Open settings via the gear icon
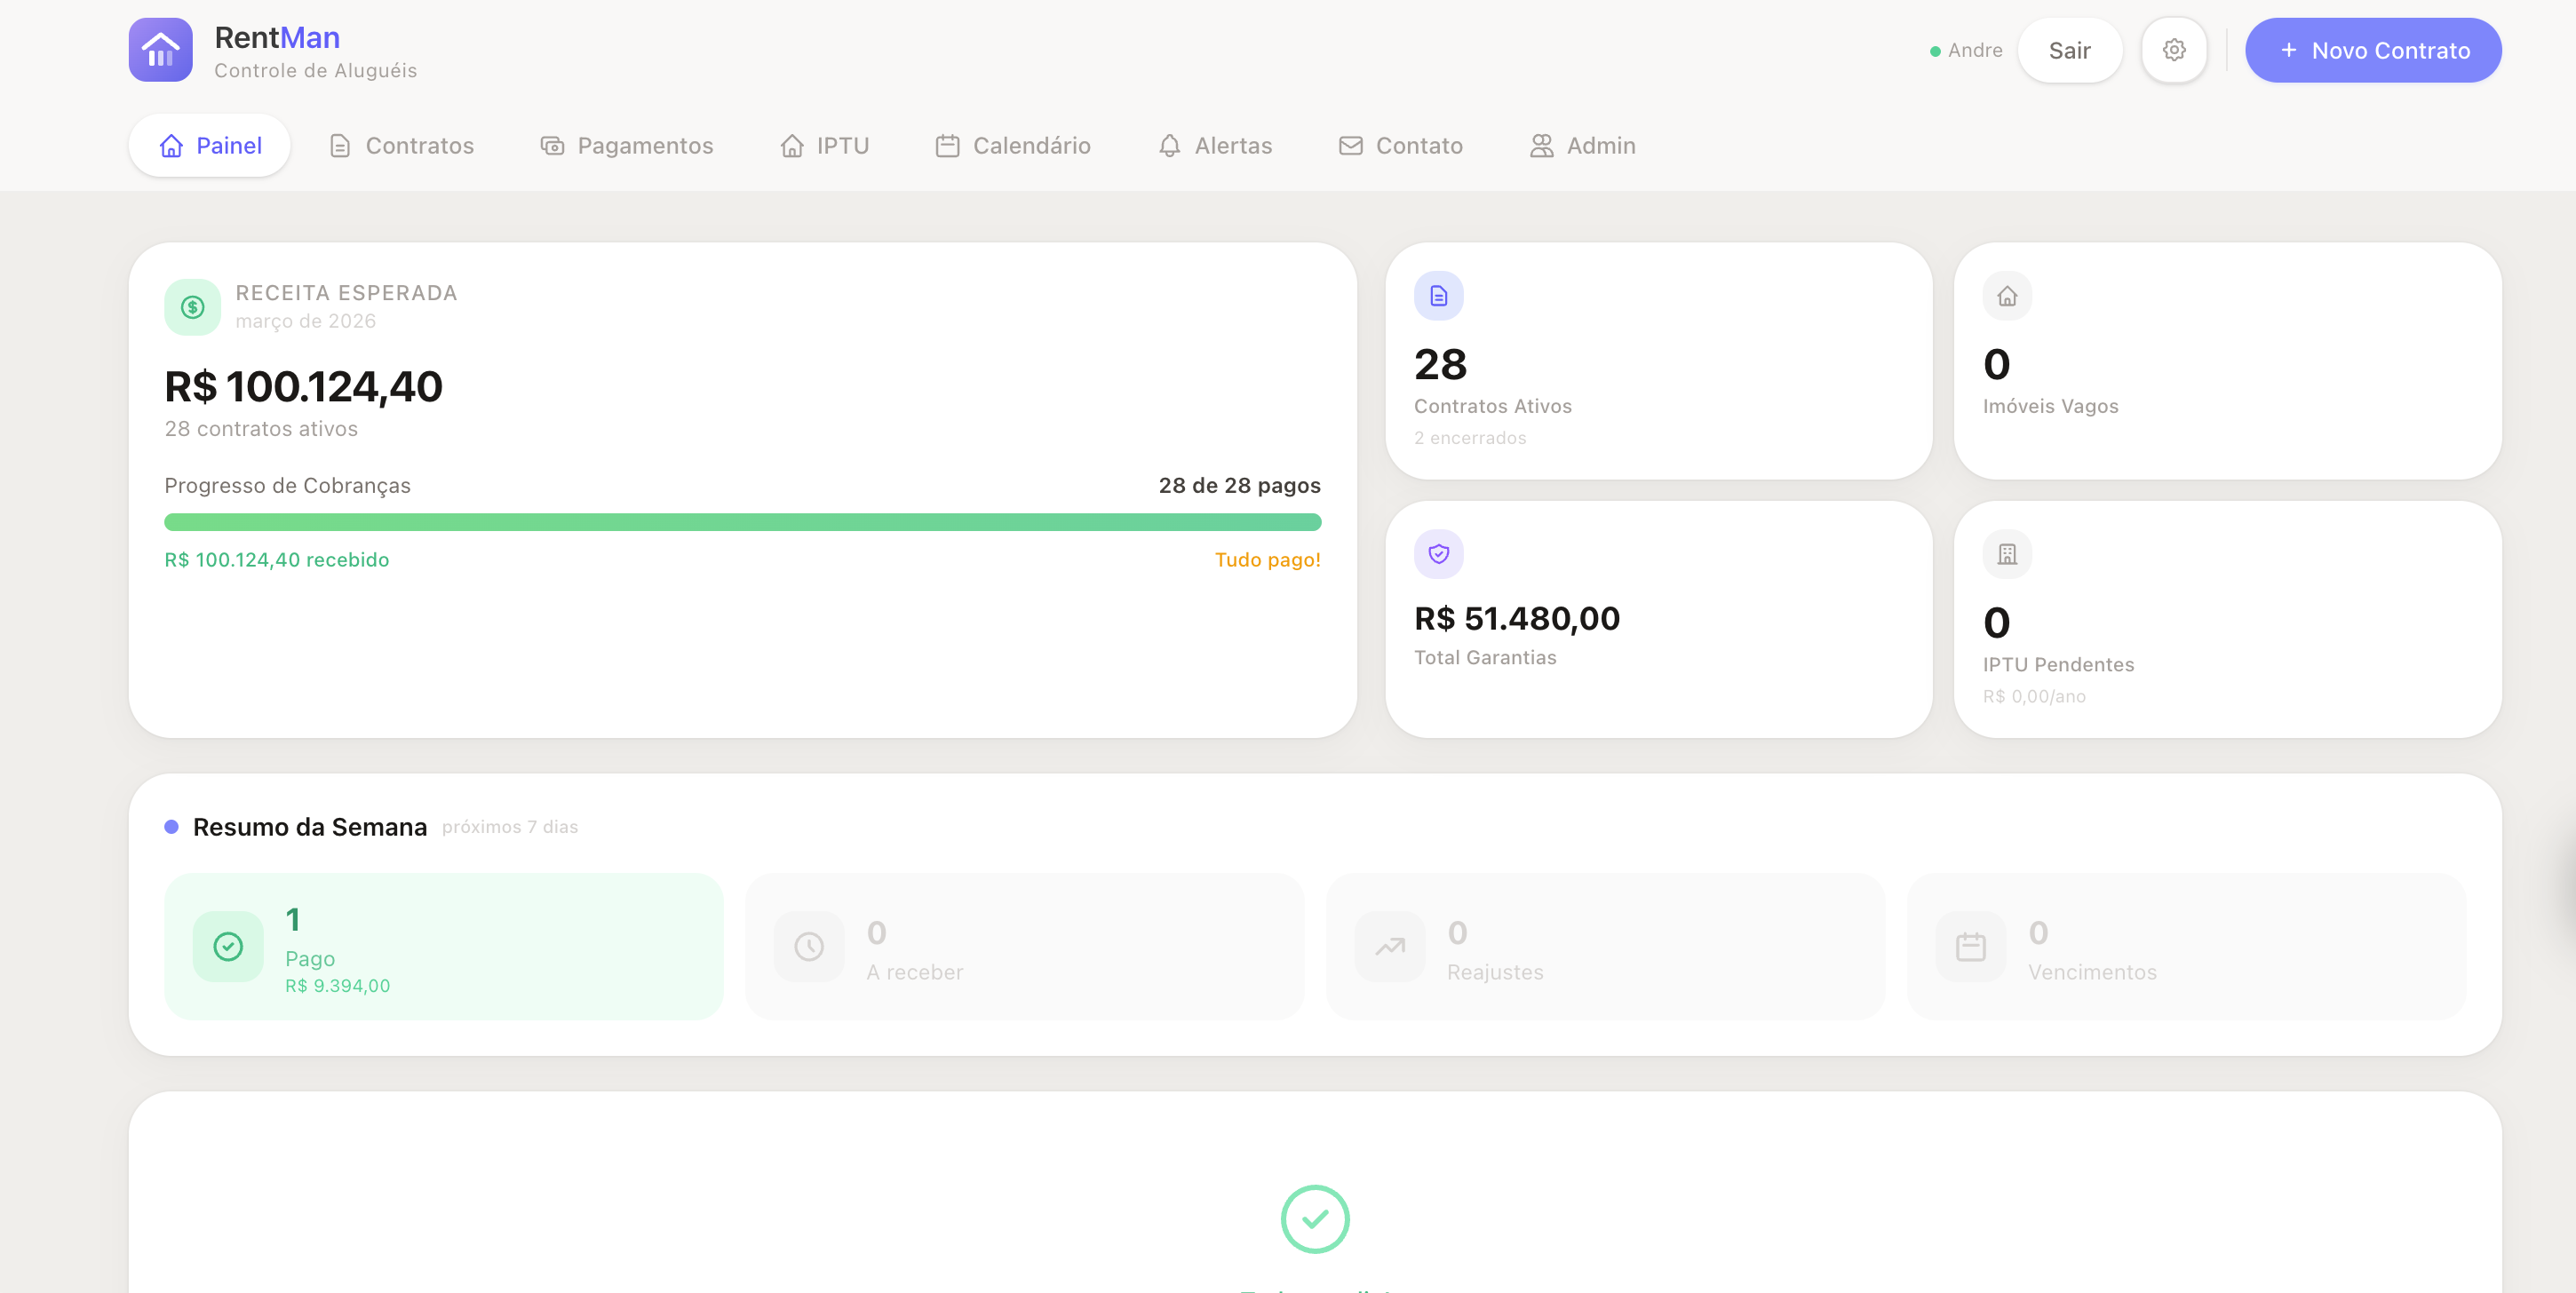Screen dimensions: 2576x1293 pyautogui.click(x=2173, y=50)
